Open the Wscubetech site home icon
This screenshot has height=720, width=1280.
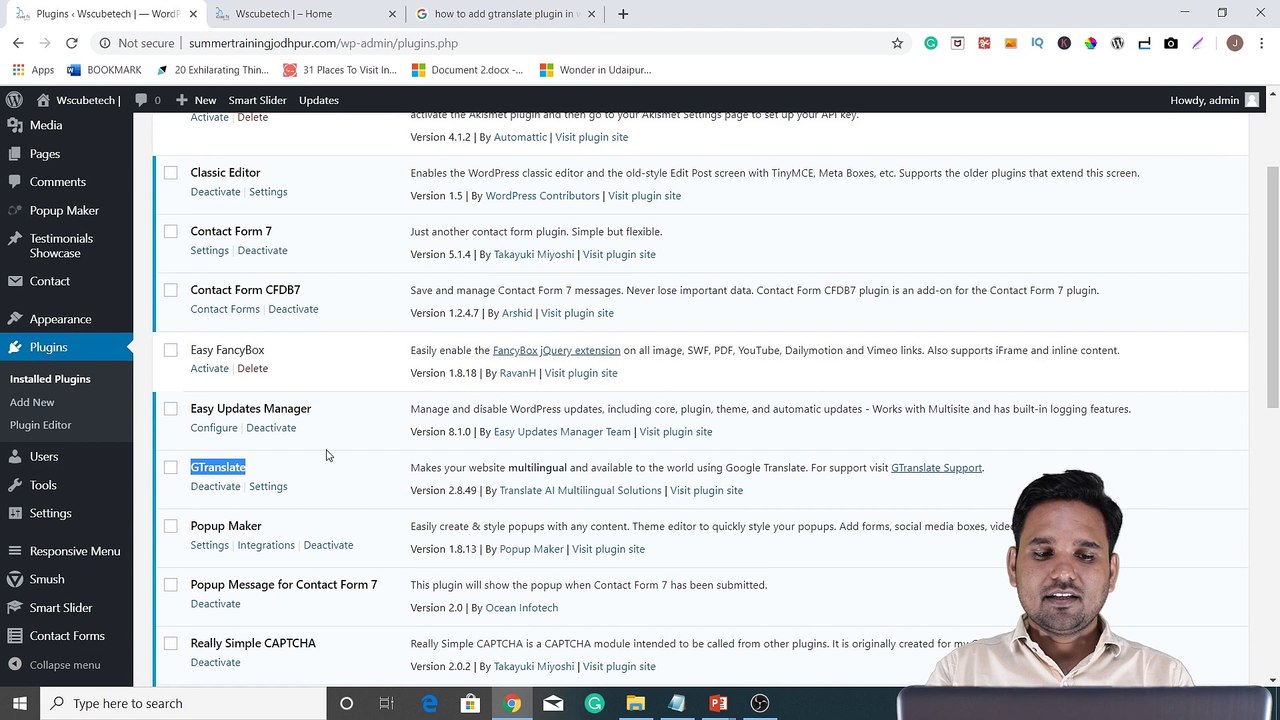43,100
